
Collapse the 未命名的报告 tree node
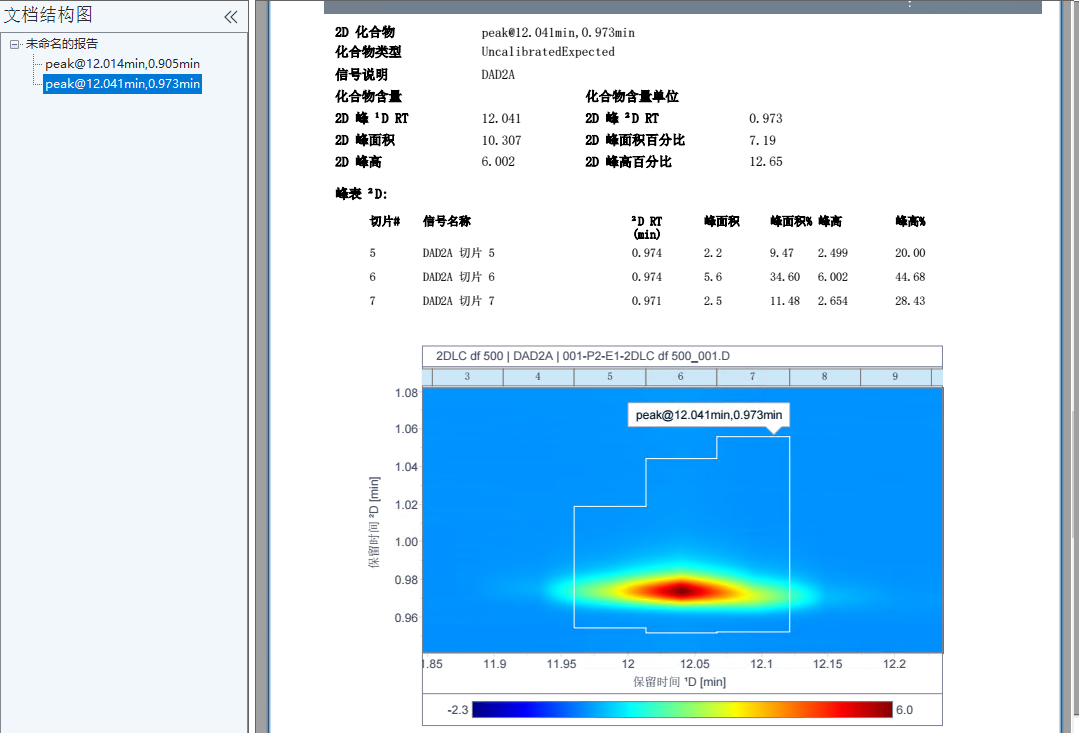pyautogui.click(x=14, y=44)
